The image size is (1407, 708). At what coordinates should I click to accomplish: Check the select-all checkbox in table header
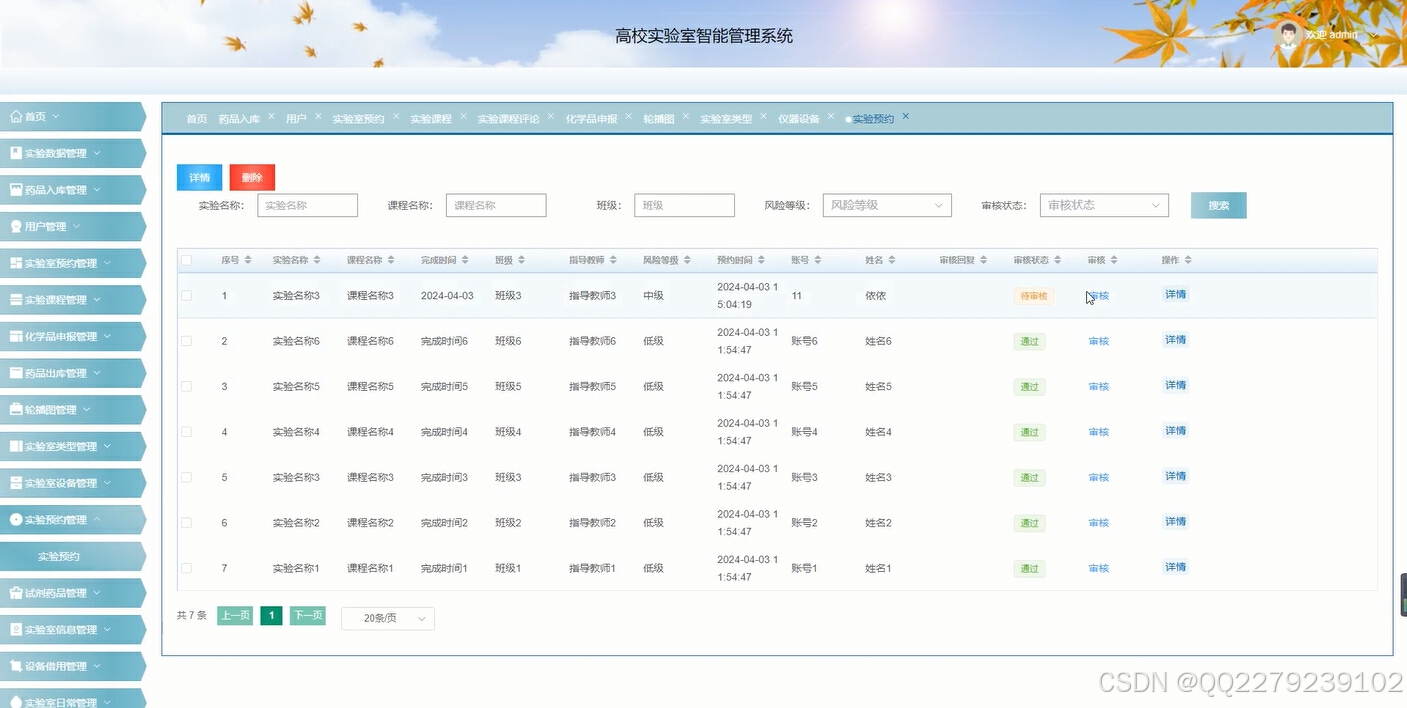click(x=186, y=259)
